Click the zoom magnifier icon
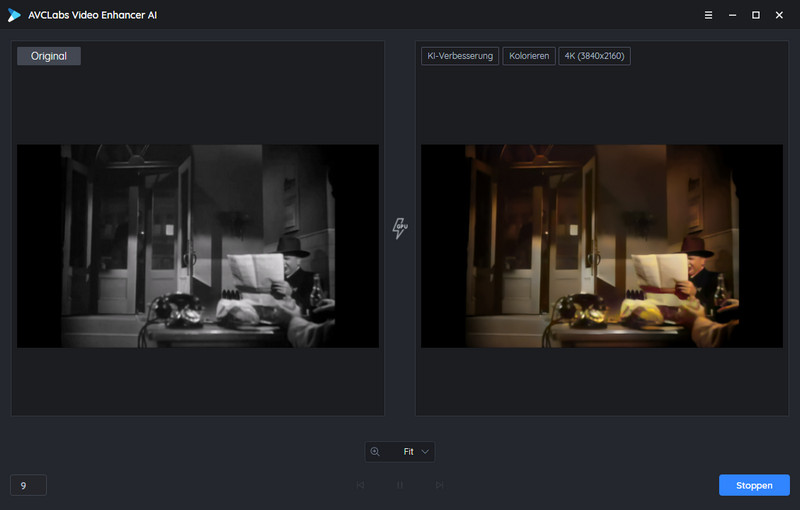The image size is (800, 510). (x=375, y=452)
